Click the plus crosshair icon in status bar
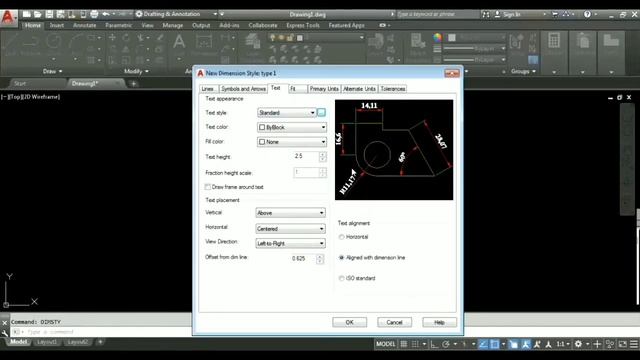Image resolution: width=640 pixels, height=360 pixels. pyautogui.click(x=597, y=344)
